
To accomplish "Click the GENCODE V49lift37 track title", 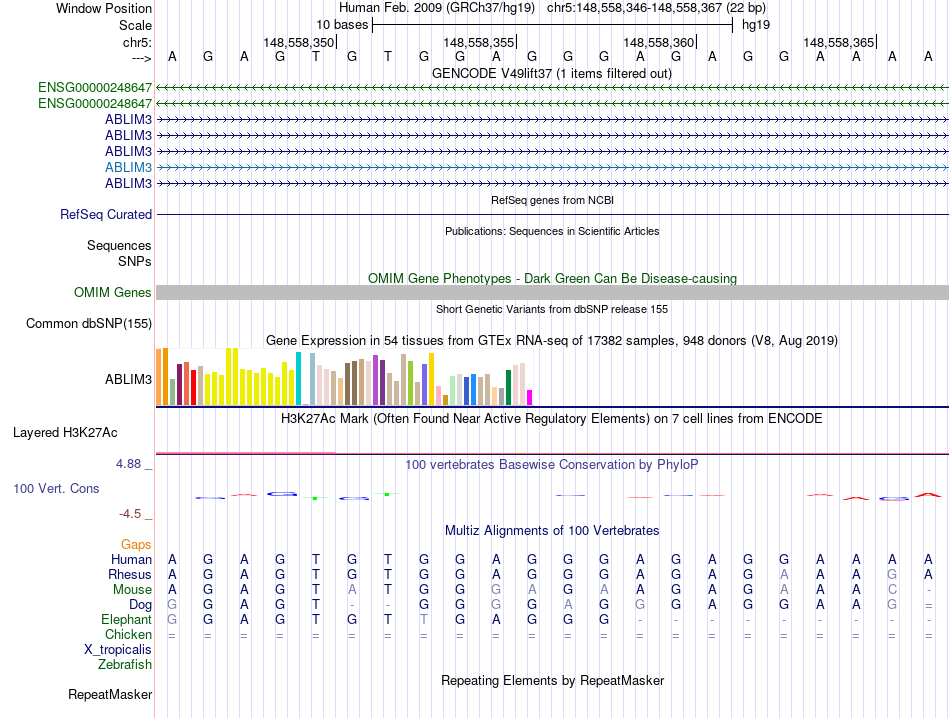I will tap(551, 73).
